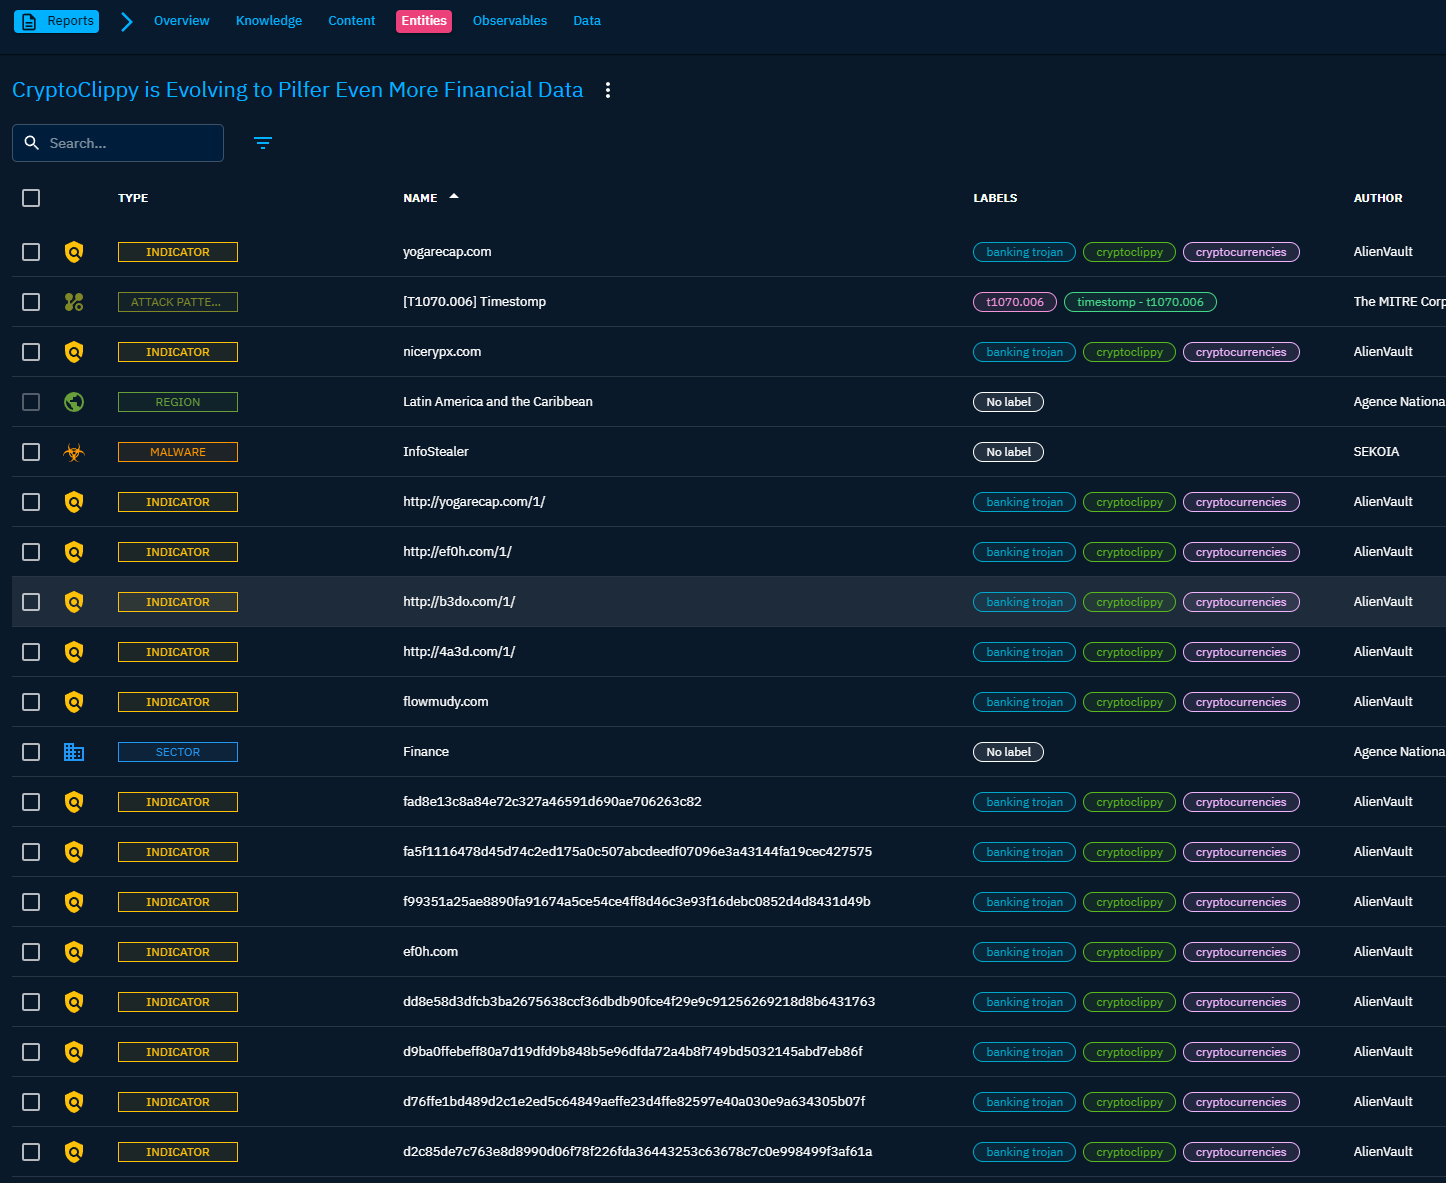
Task: Click the timestomp - t1070.006 label
Action: (x=1140, y=302)
